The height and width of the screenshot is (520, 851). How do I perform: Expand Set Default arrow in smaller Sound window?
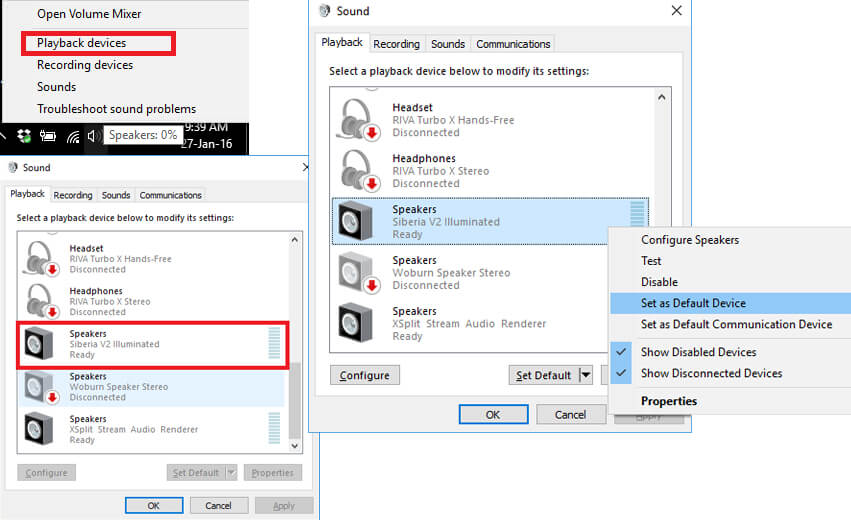tap(231, 473)
